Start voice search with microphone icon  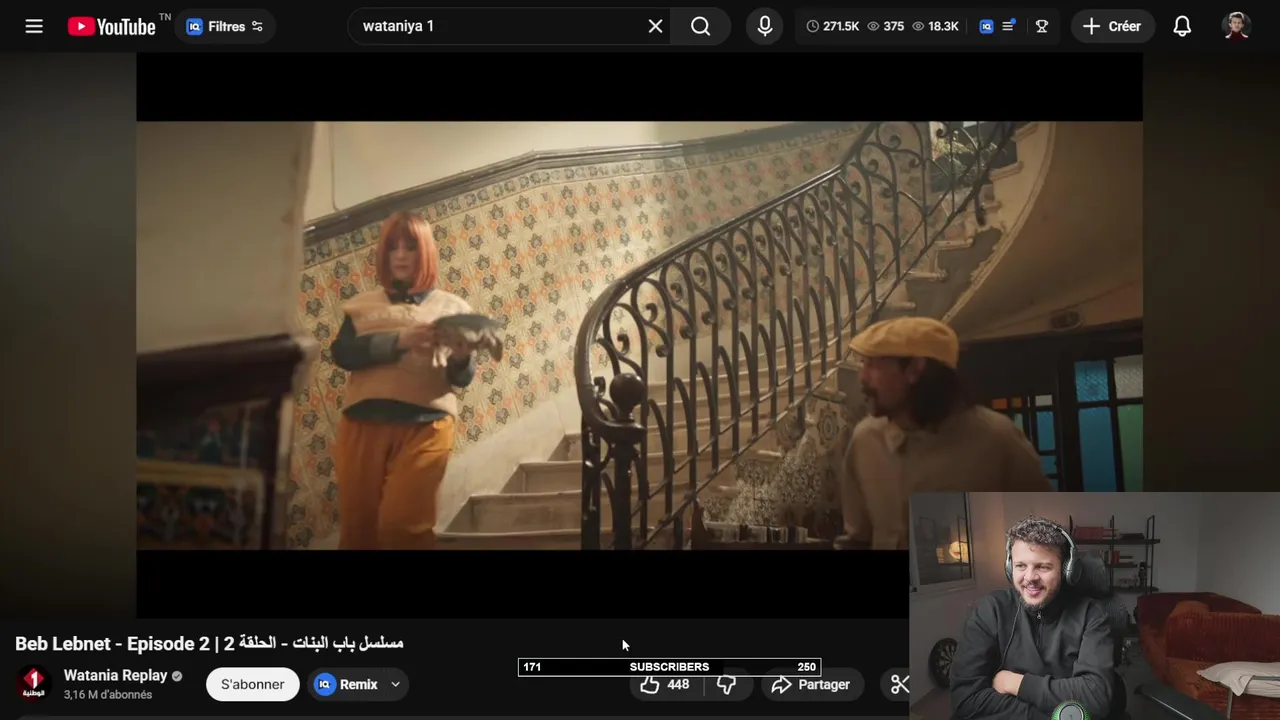(765, 26)
